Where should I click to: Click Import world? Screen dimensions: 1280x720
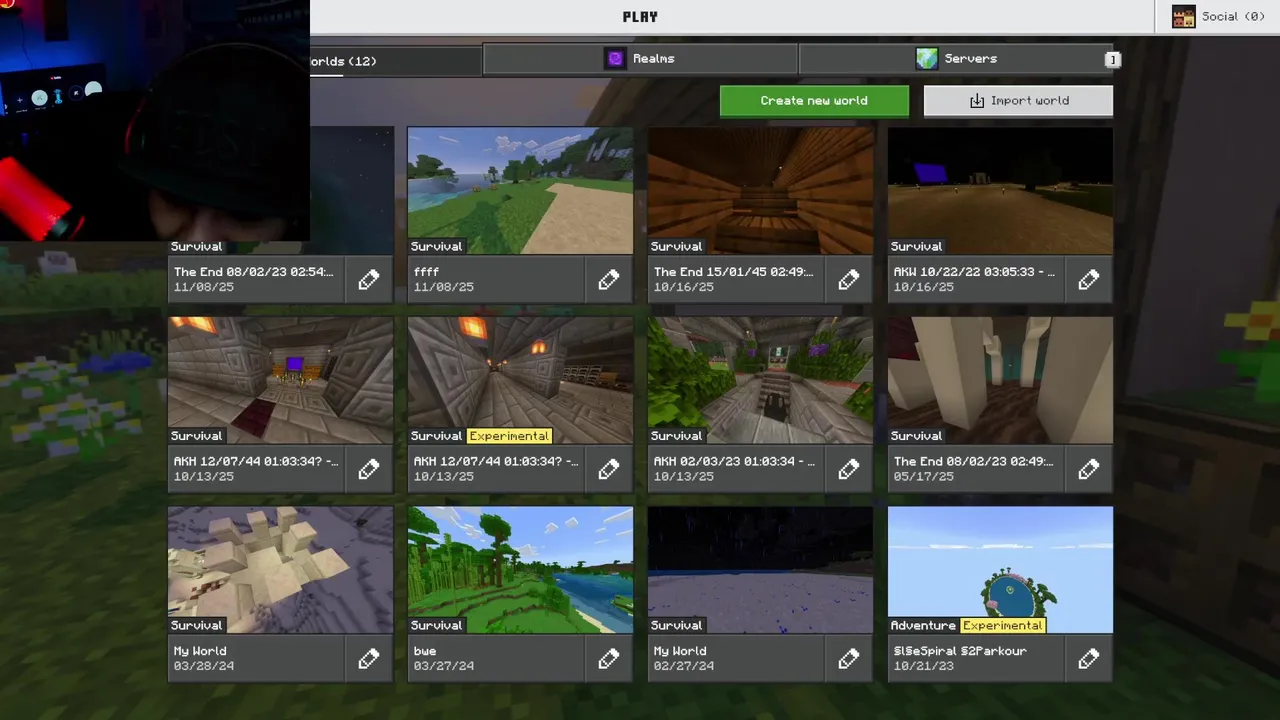coord(1018,100)
